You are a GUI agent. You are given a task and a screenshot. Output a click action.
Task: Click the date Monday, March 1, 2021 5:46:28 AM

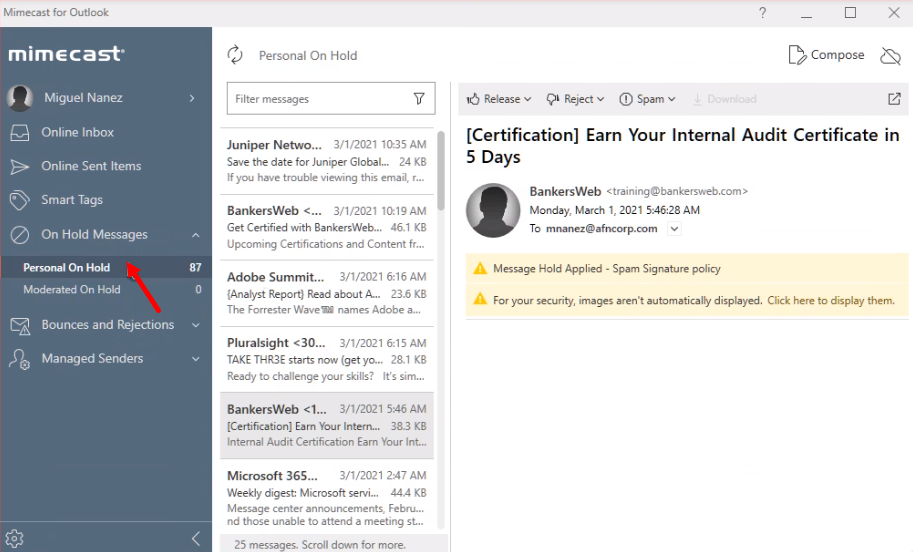614,210
